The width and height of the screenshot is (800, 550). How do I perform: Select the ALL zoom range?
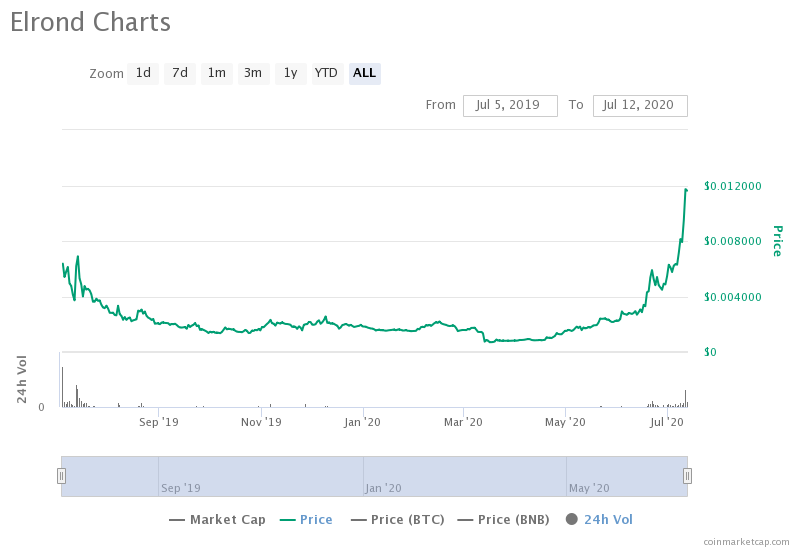[364, 73]
